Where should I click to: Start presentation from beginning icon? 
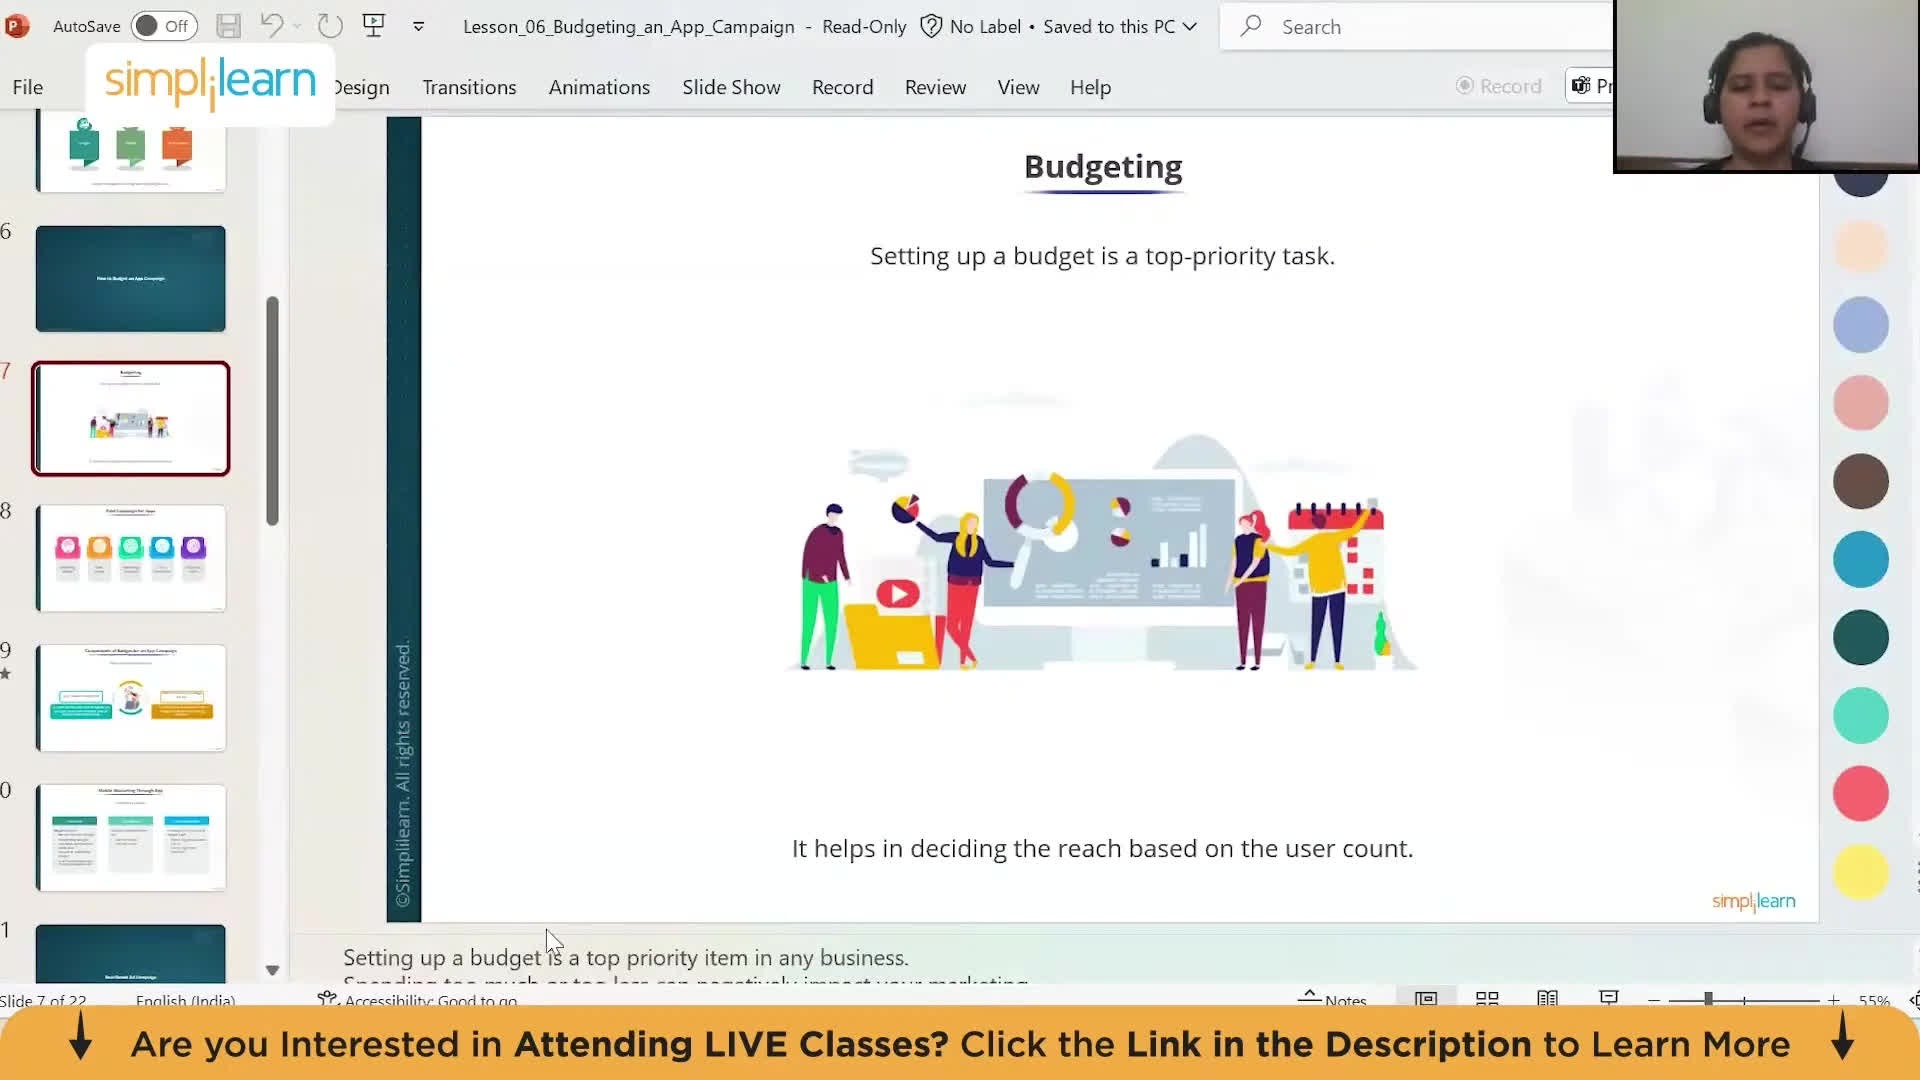[374, 26]
